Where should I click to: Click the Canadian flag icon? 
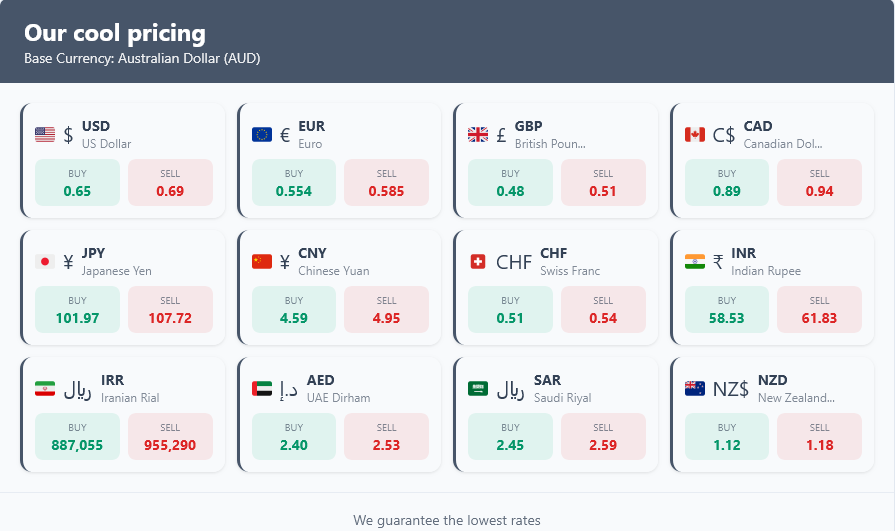coord(695,134)
